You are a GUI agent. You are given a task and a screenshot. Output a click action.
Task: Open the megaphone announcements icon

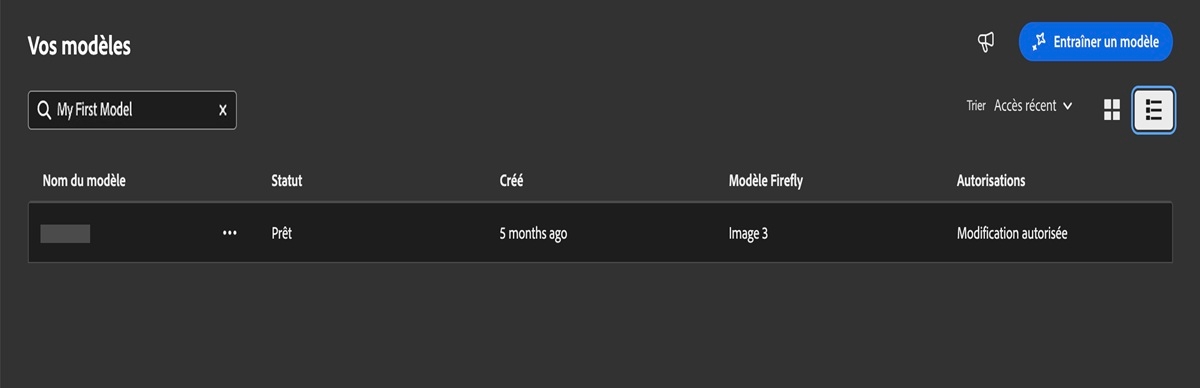pyautogui.click(x=985, y=42)
